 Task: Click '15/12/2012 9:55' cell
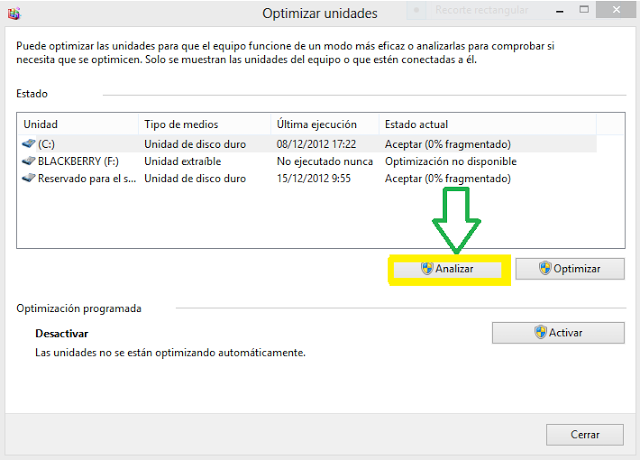coord(313,178)
